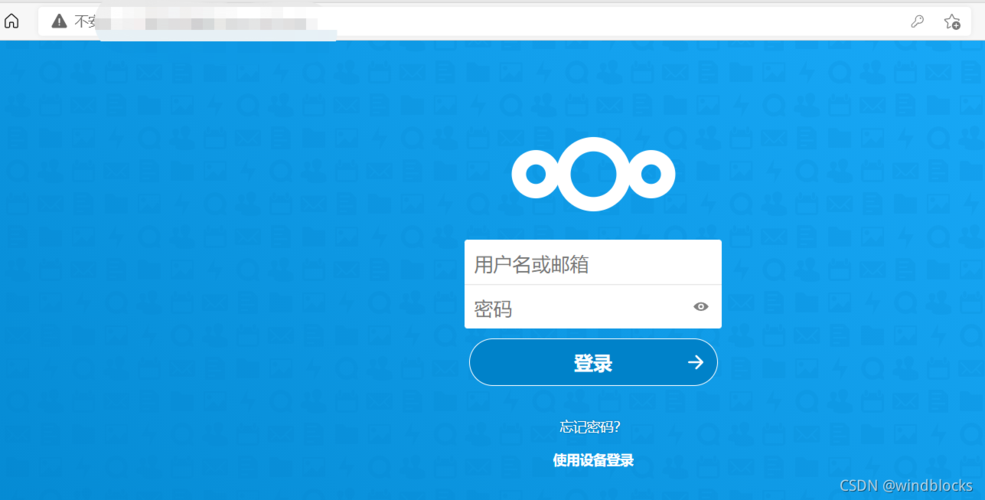Focus the 用户名或邮箱 username field
Image resolution: width=985 pixels, height=500 pixels.
click(x=593, y=263)
